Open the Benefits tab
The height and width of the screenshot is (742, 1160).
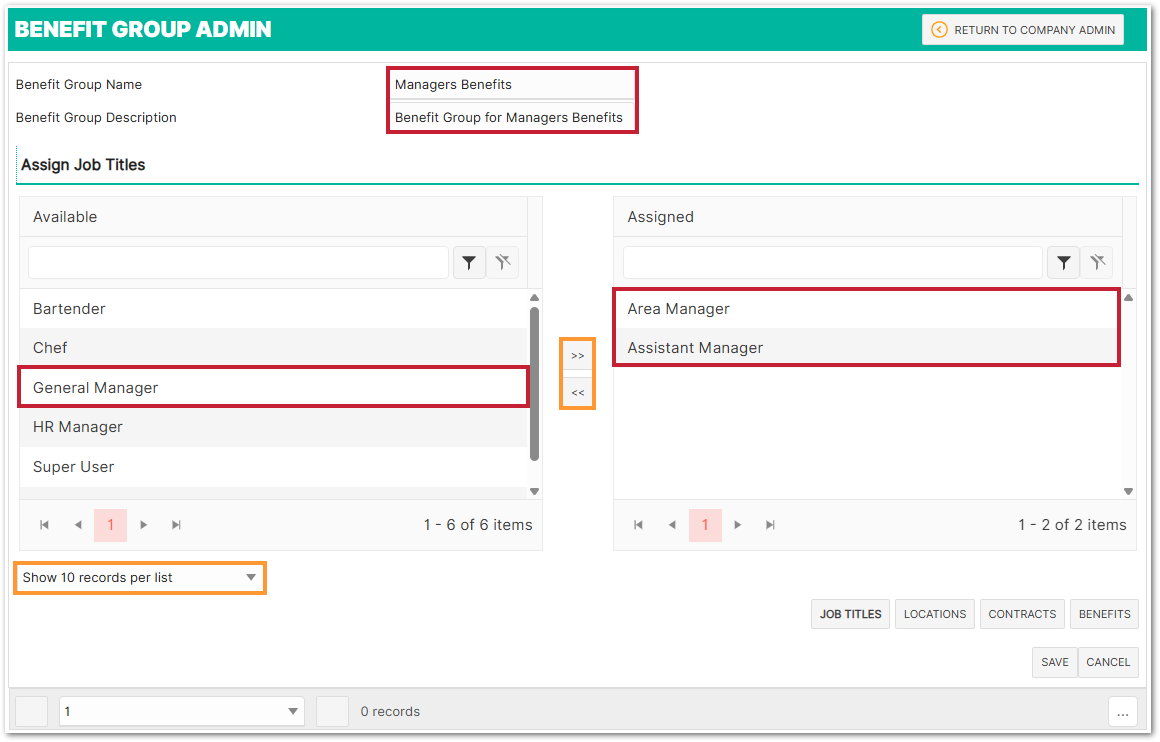(1104, 614)
